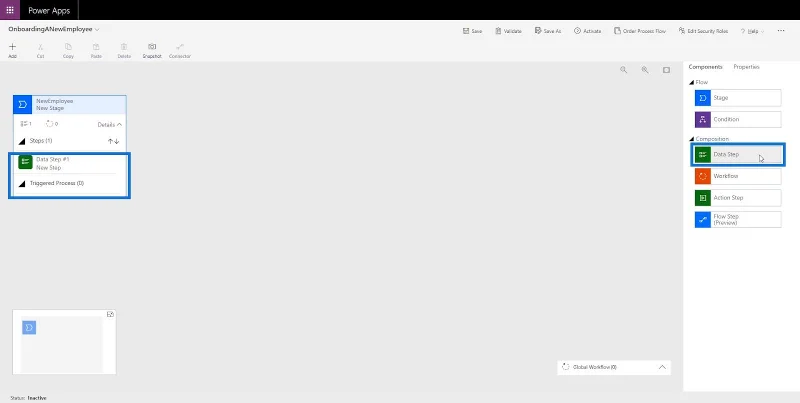Image resolution: width=800 pixels, height=403 pixels.
Task: Zoom in the canvas
Action: point(645,70)
